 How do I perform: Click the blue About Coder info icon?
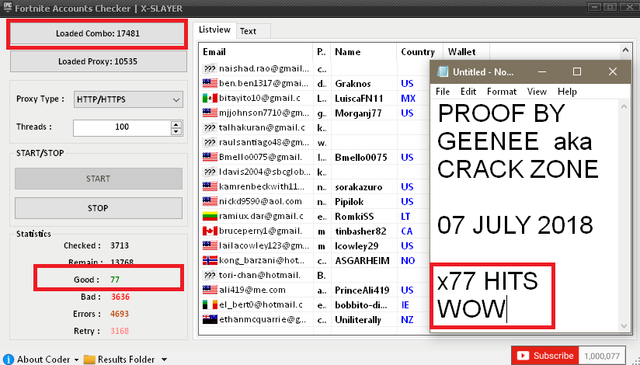tap(8, 359)
